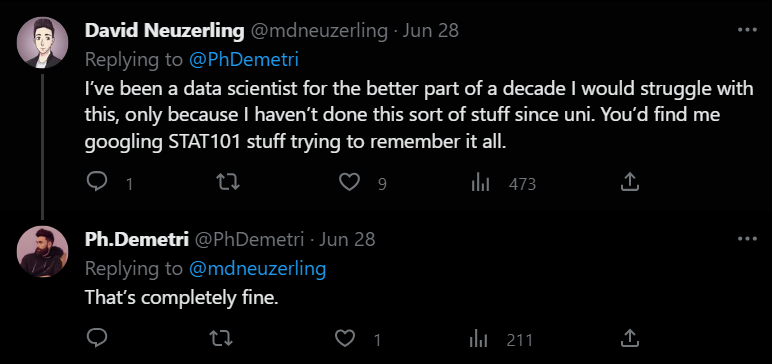
Task: Open the Jun 28 timestamp on David's tweet
Action: click(430, 31)
